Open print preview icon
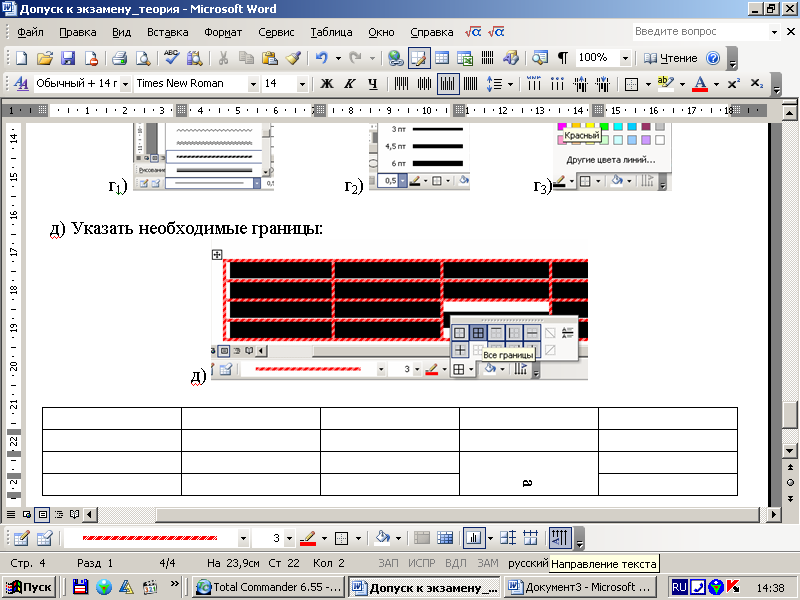The height and width of the screenshot is (600, 800). pos(143,58)
